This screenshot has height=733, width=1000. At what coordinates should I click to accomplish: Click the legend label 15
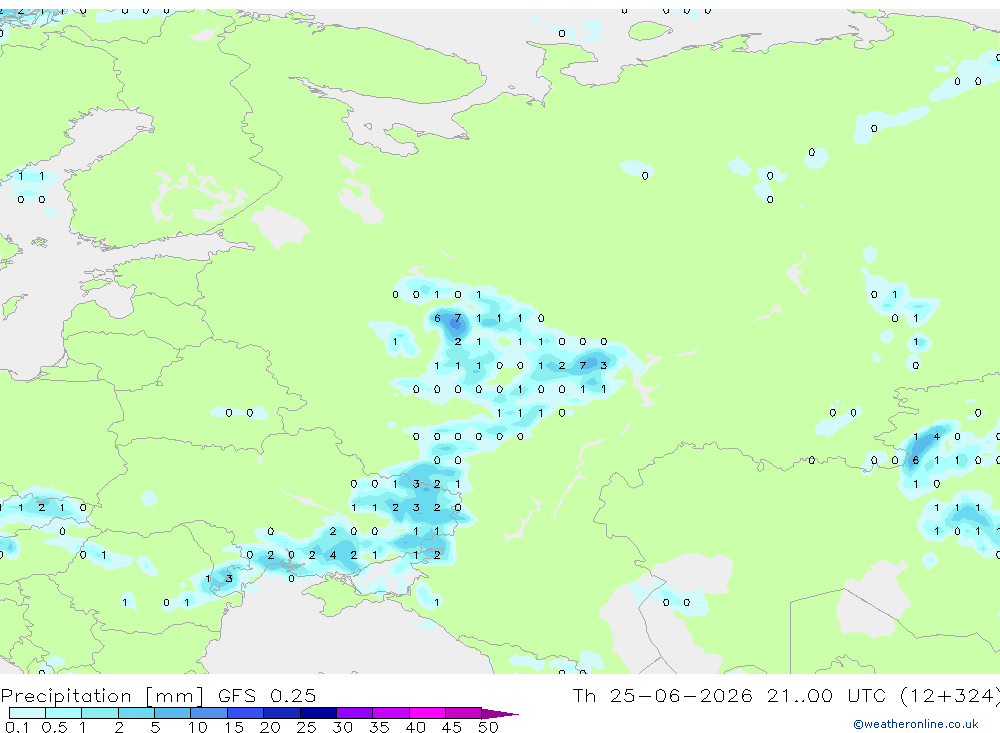tap(233, 727)
